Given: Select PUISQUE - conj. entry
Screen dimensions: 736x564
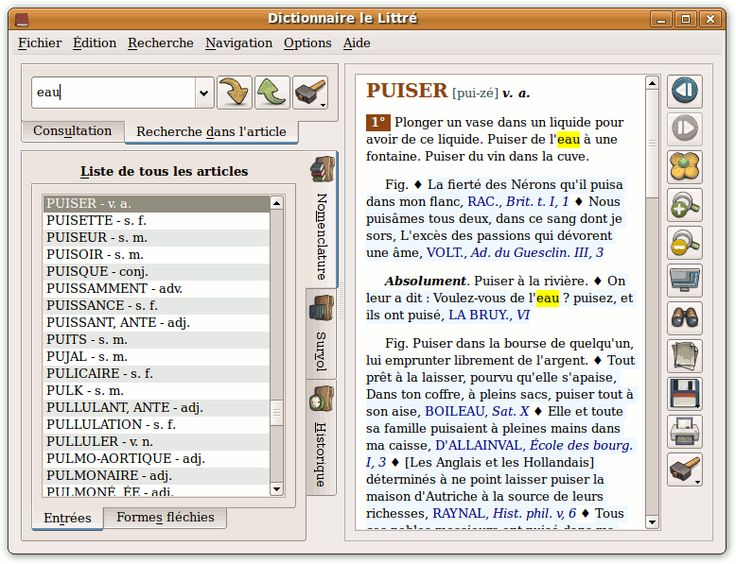Looking at the screenshot, I should pos(156,271).
